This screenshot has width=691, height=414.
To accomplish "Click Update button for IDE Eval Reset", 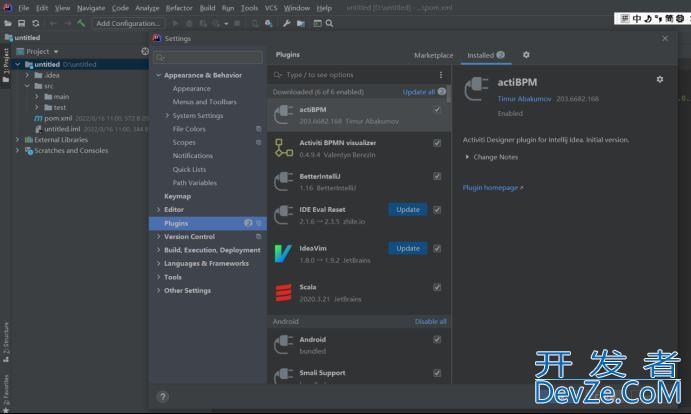I will [x=408, y=210].
